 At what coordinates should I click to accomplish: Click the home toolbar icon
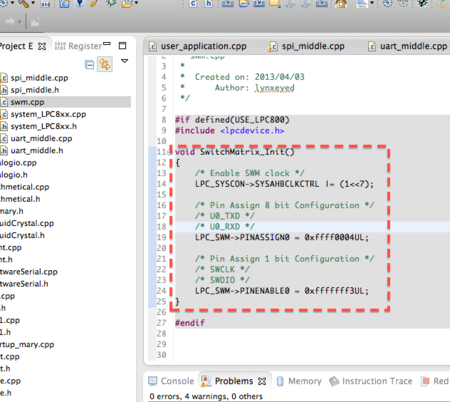point(341,3)
